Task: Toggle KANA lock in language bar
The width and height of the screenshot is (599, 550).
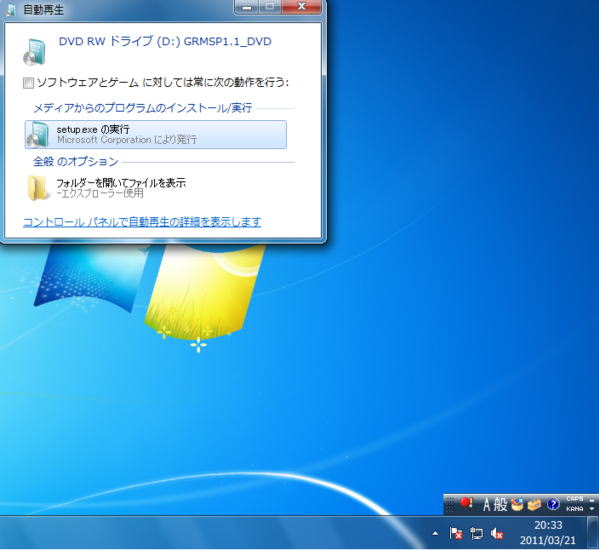Action: pos(575,509)
